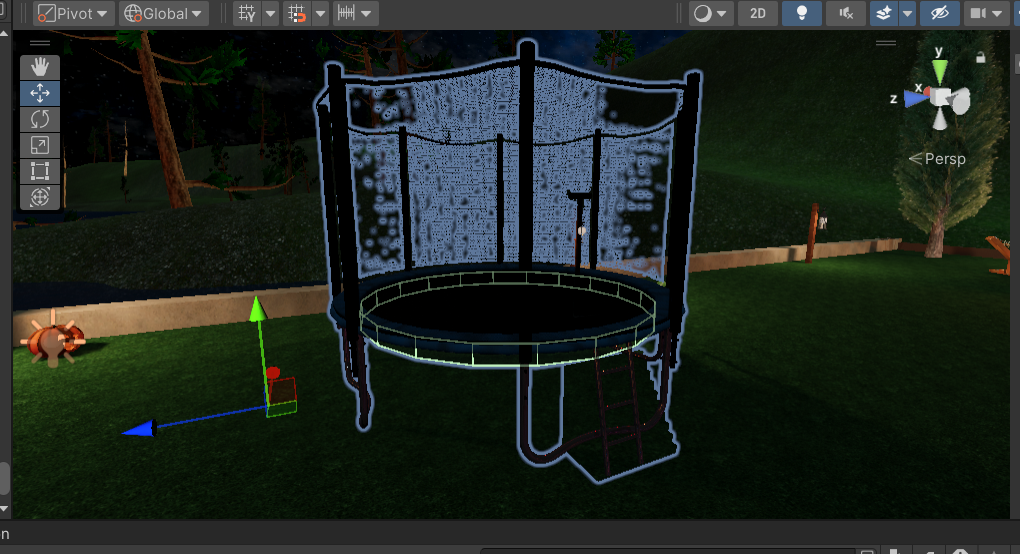
Task: Expand the Global rotation dropdown
Action: 163,13
